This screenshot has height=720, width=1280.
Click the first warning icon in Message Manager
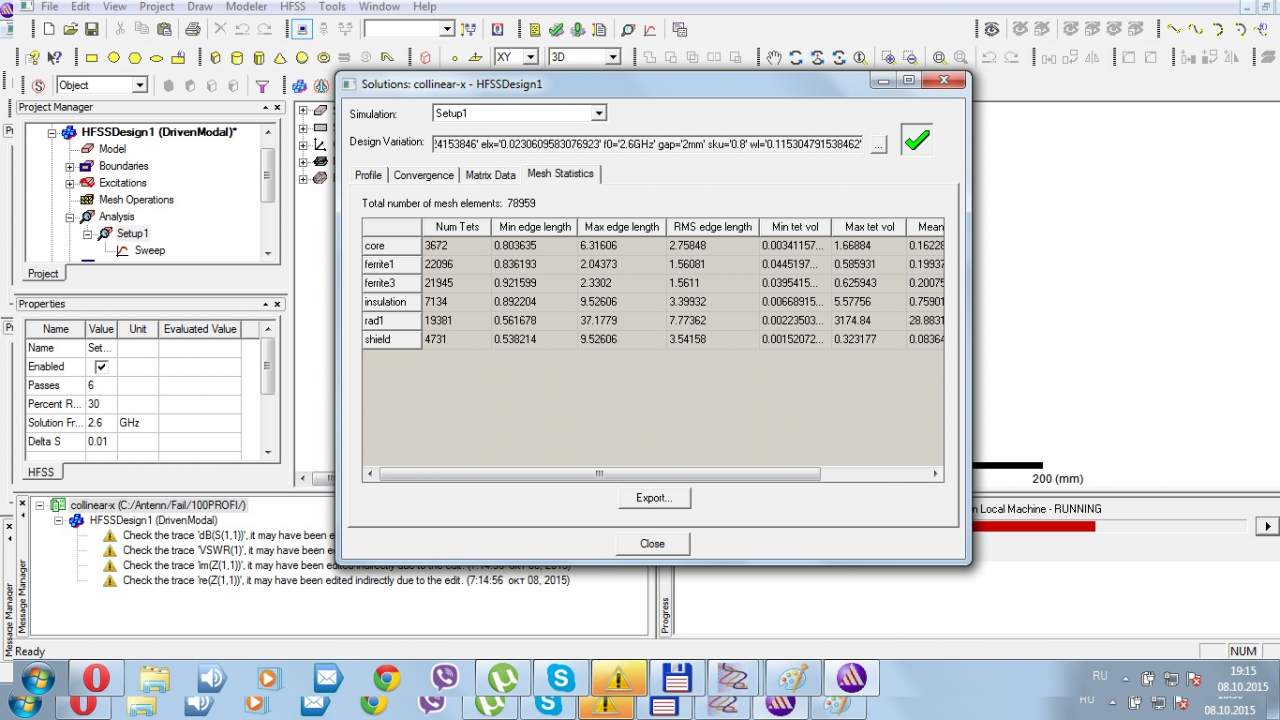coord(110,536)
